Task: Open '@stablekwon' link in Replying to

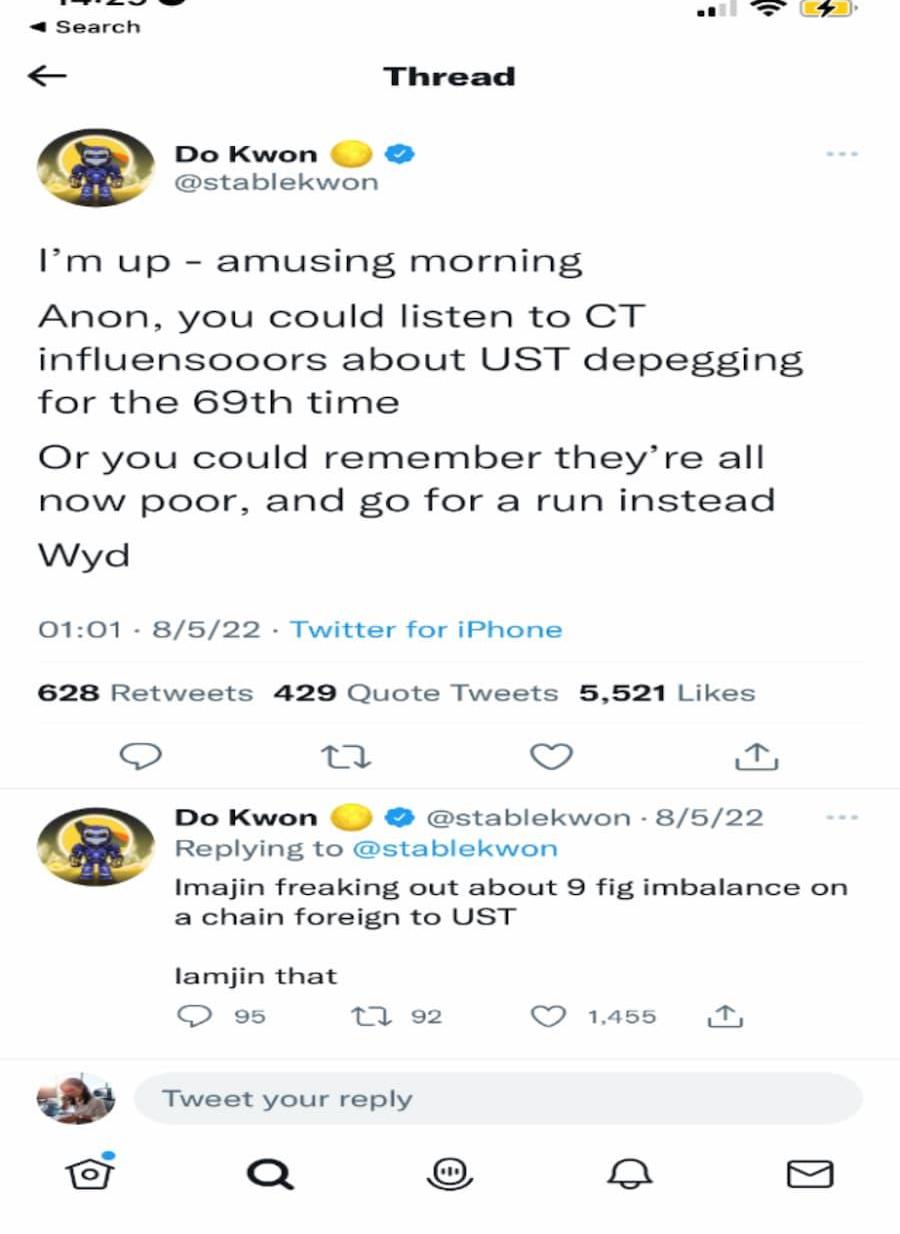Action: pyautogui.click(x=453, y=848)
